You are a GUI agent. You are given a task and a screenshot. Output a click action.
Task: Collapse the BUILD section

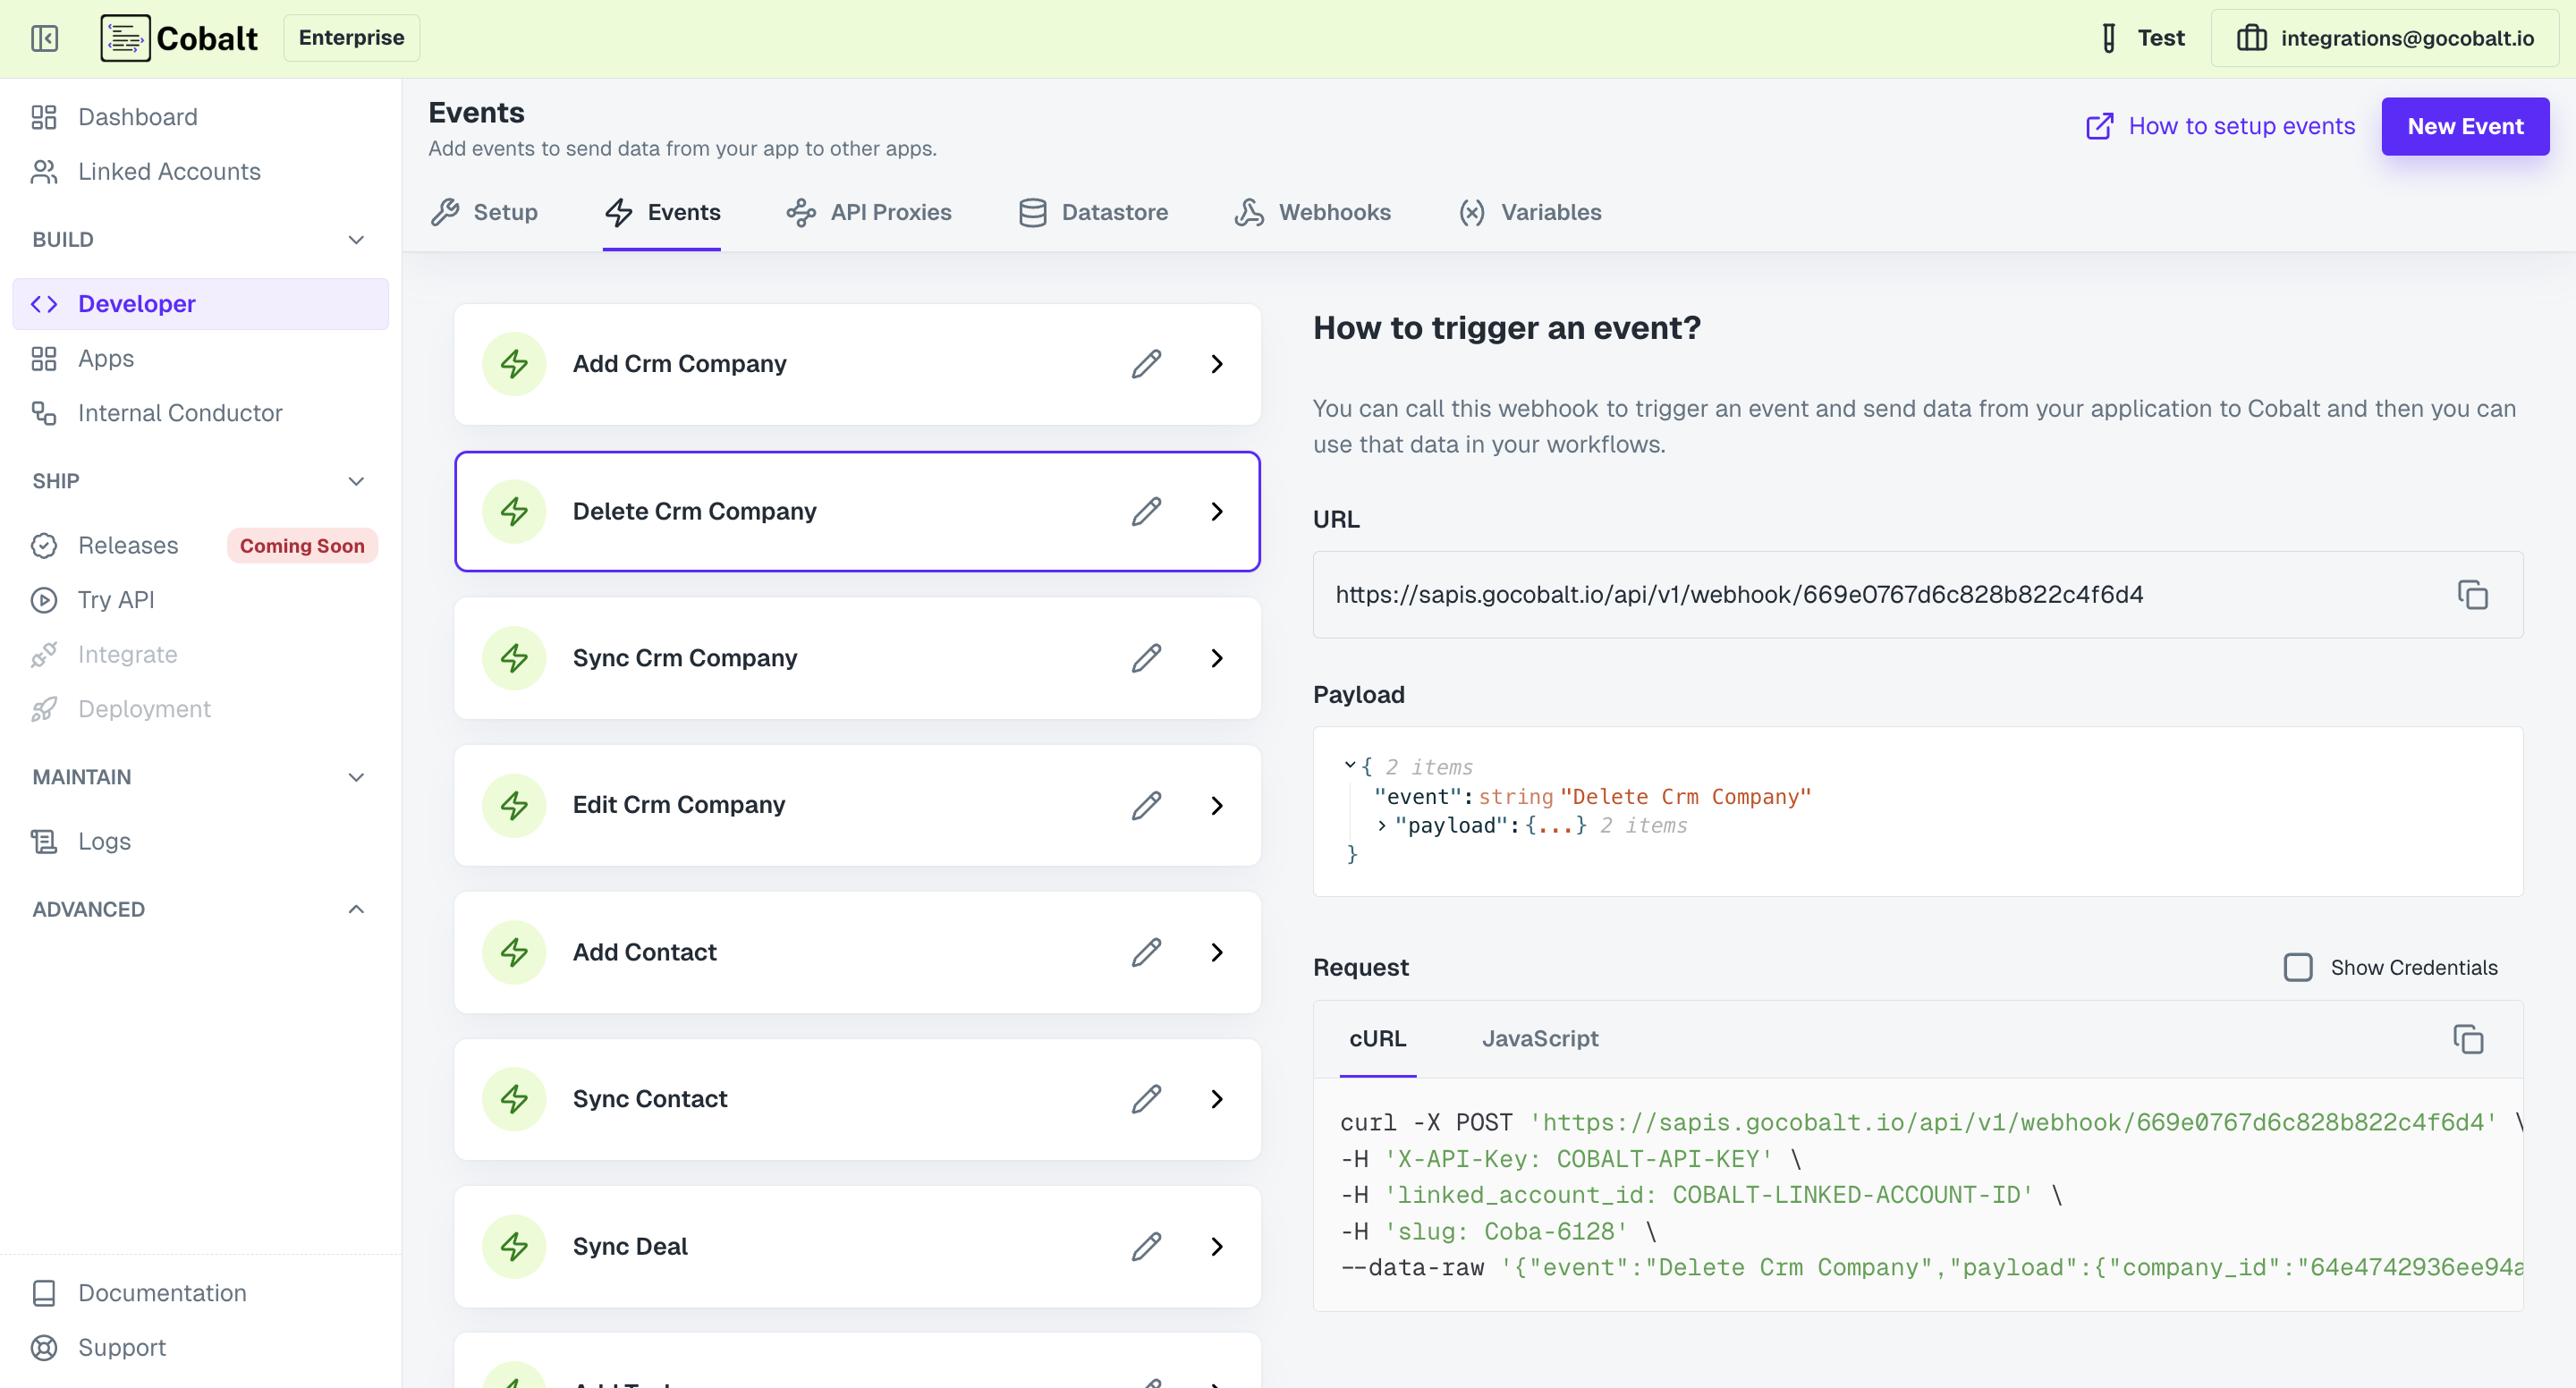[x=355, y=240]
